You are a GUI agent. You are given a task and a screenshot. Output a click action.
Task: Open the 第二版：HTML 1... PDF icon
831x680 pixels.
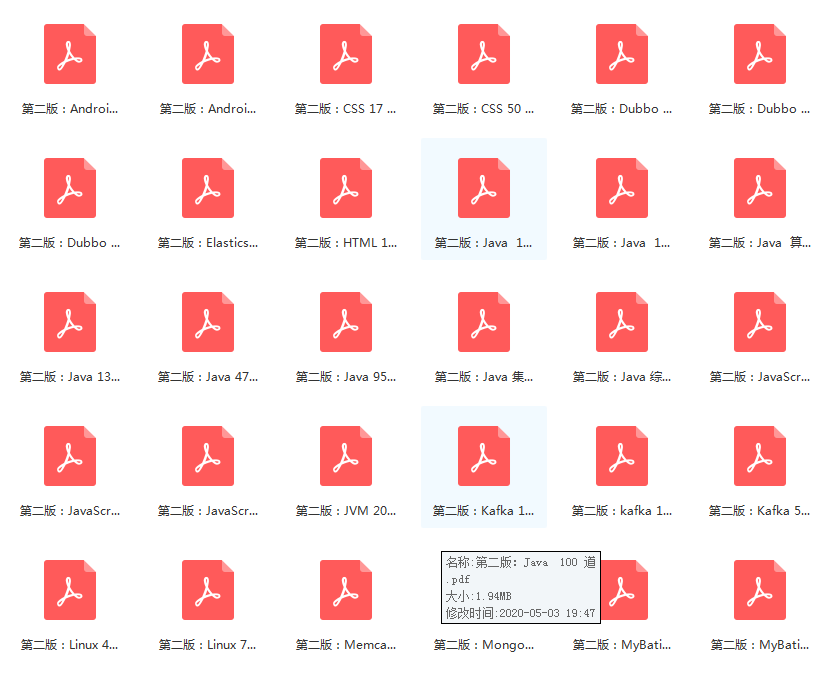(346, 188)
